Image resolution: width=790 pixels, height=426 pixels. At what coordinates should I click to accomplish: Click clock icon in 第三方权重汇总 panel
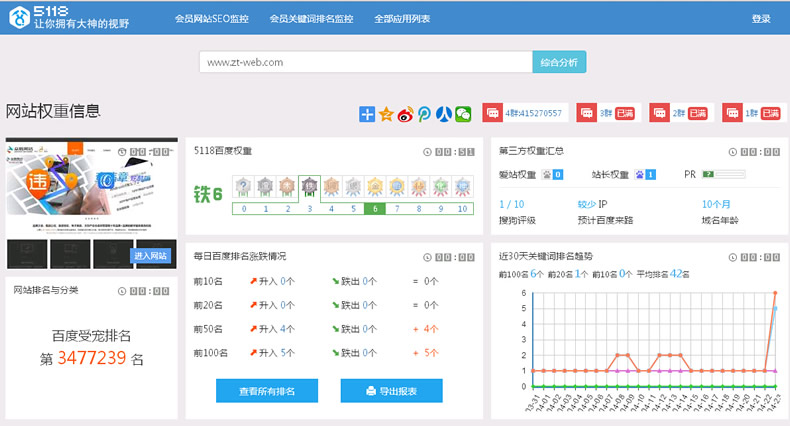coord(733,152)
